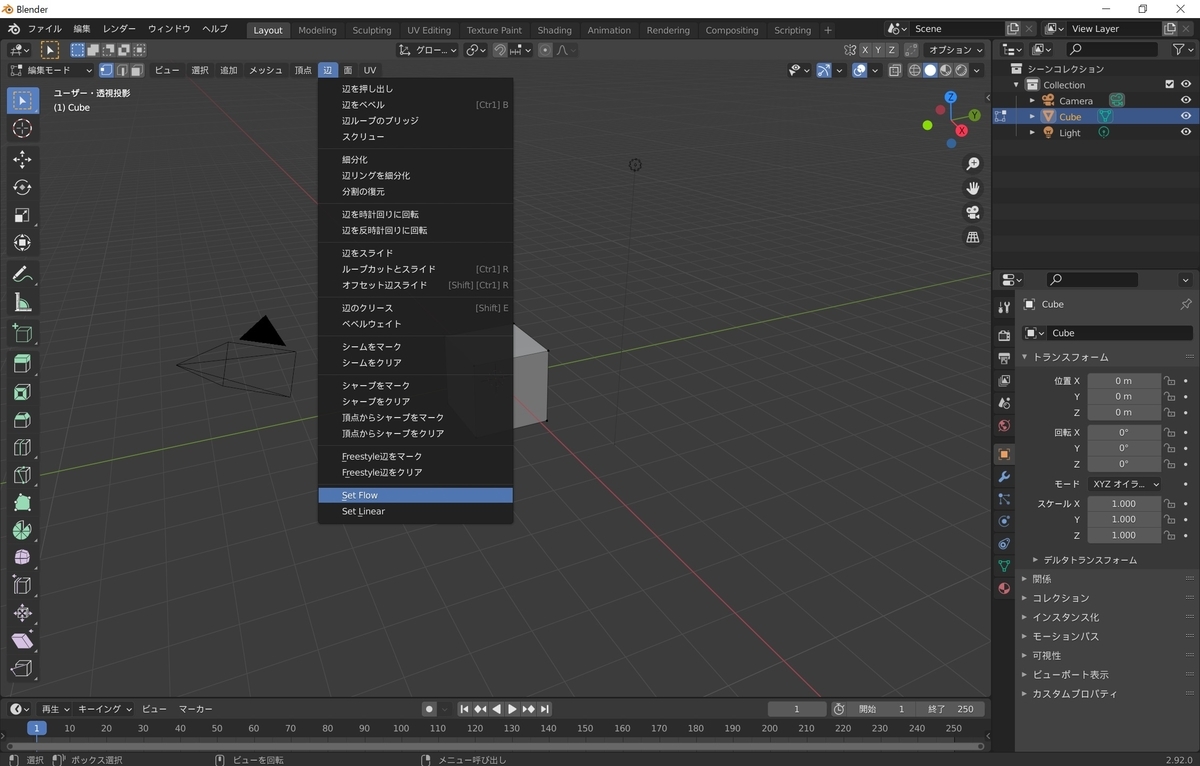Screen dimensions: 1200x766
Task: Toggle X-ray mode in the header
Action: point(894,70)
